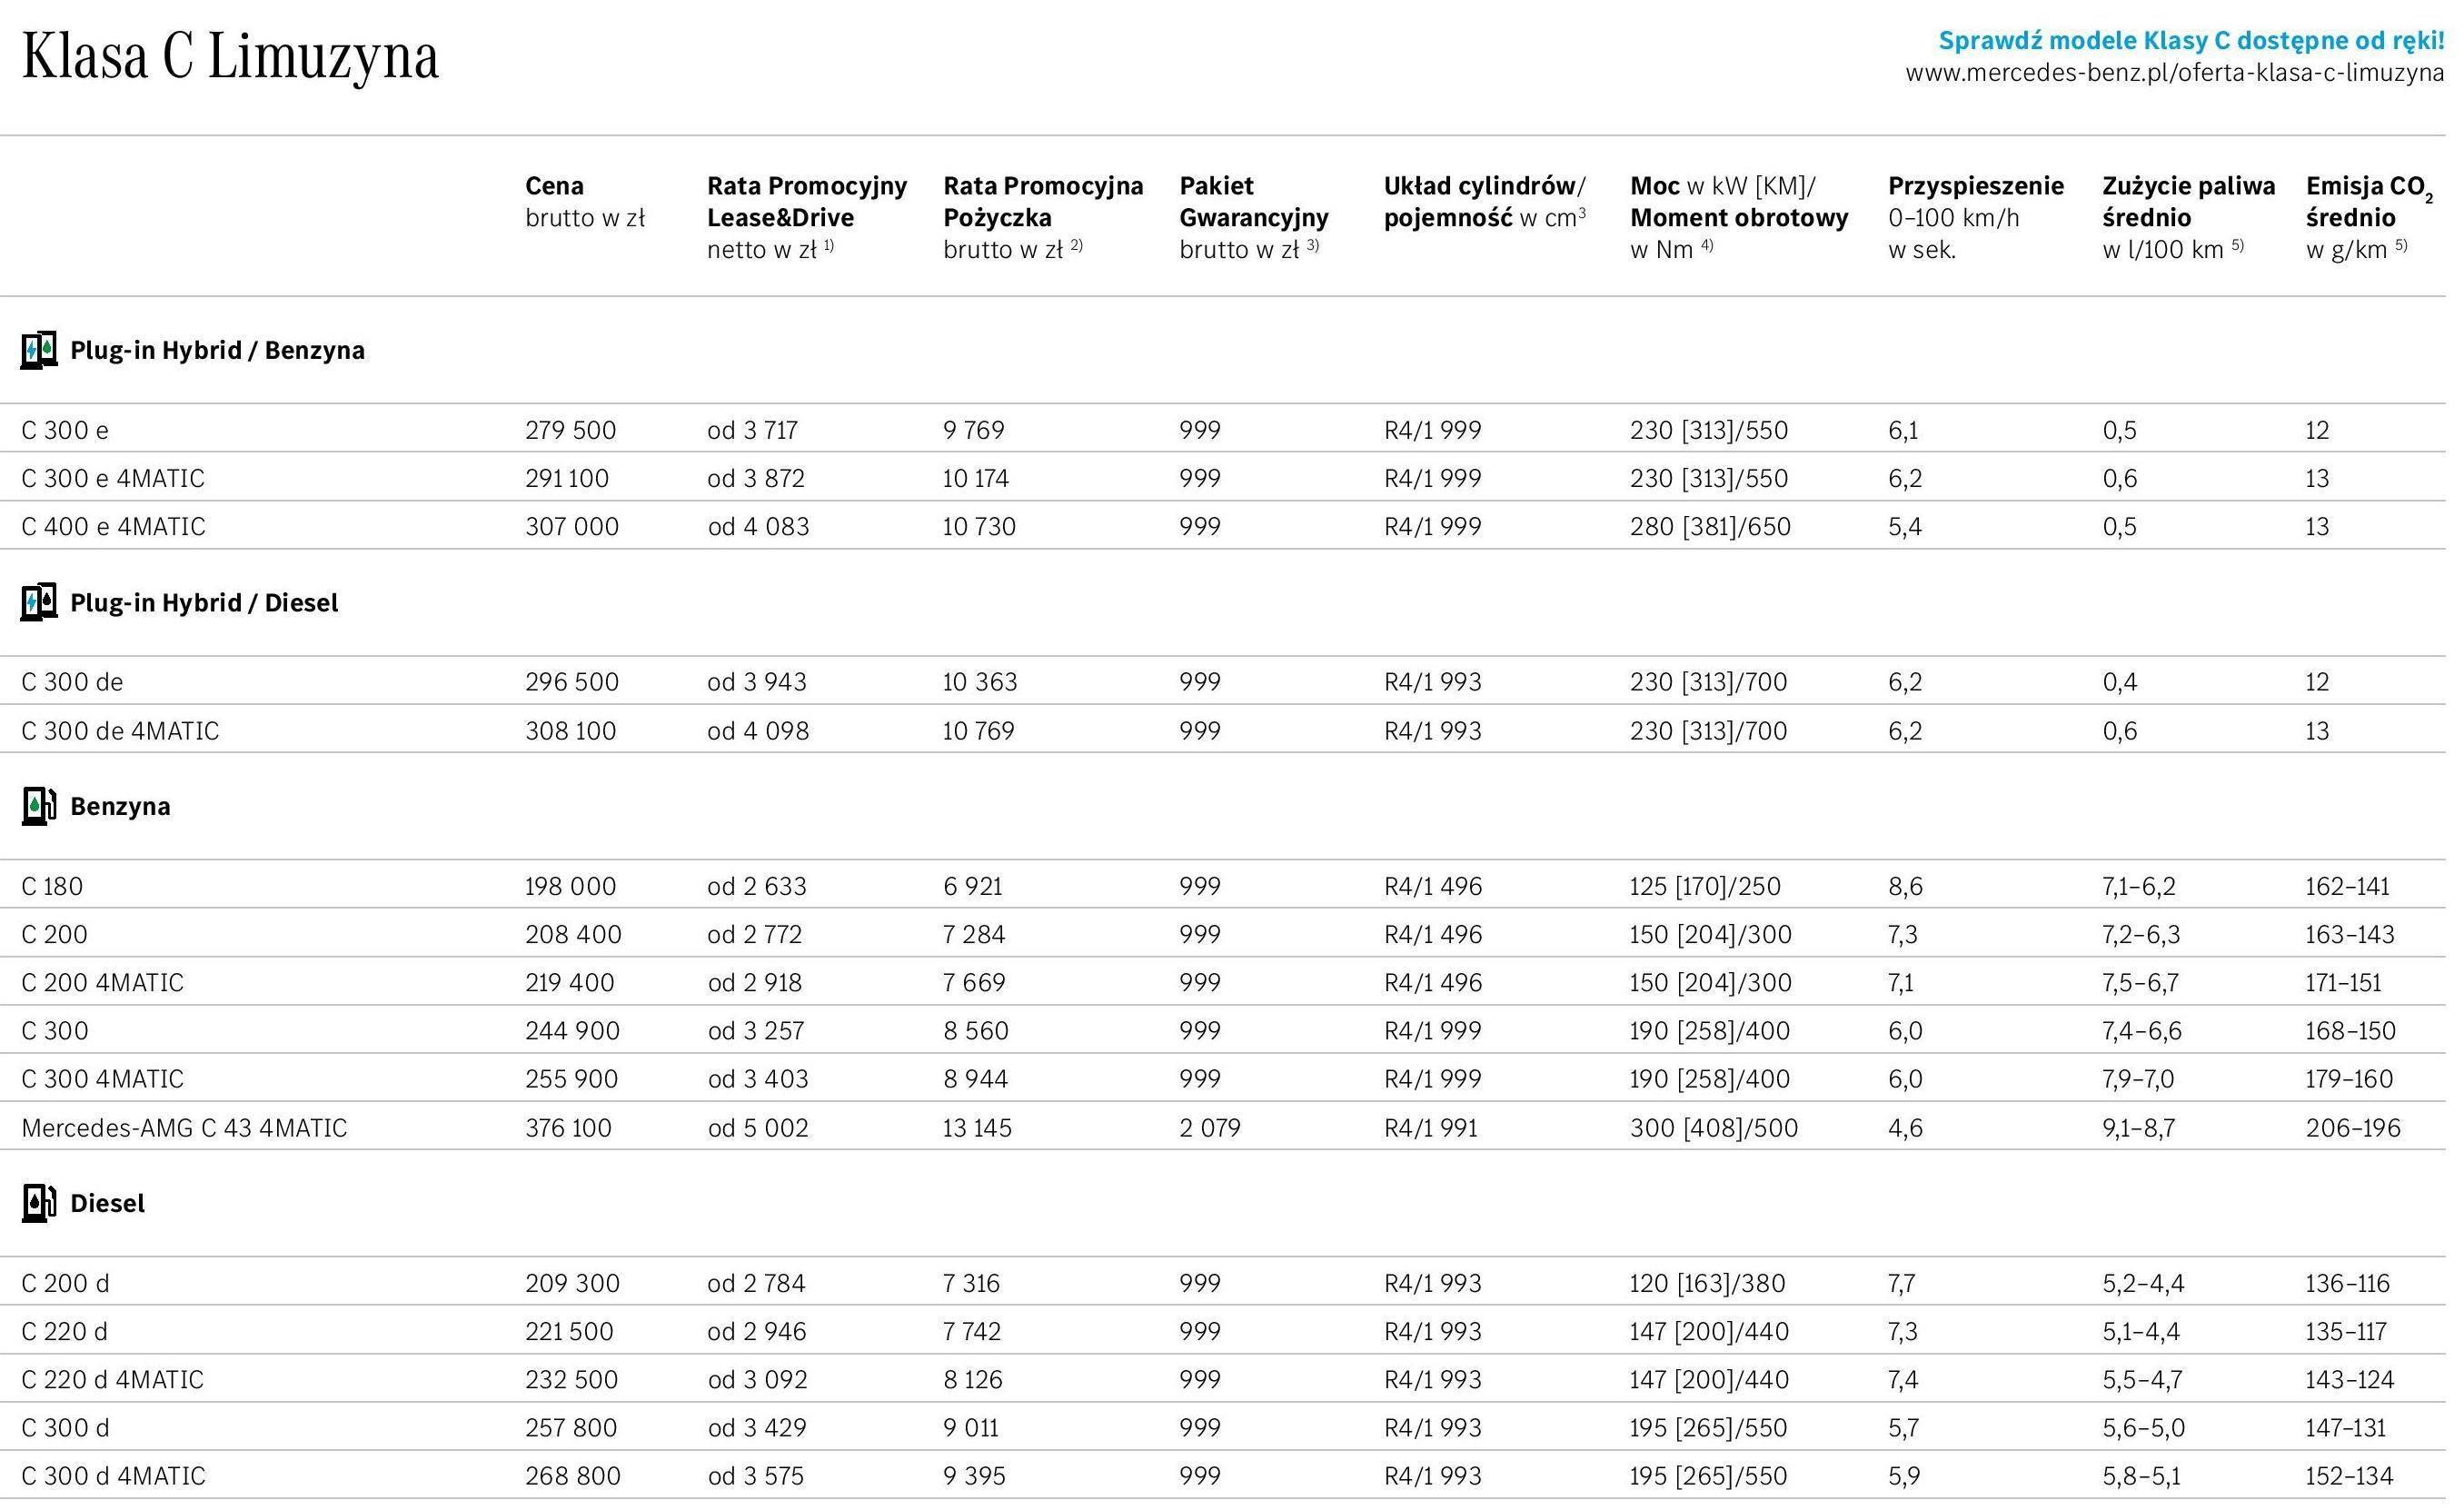Click the C 180 price 198 000
2464x1510 pixels.
click(570, 887)
